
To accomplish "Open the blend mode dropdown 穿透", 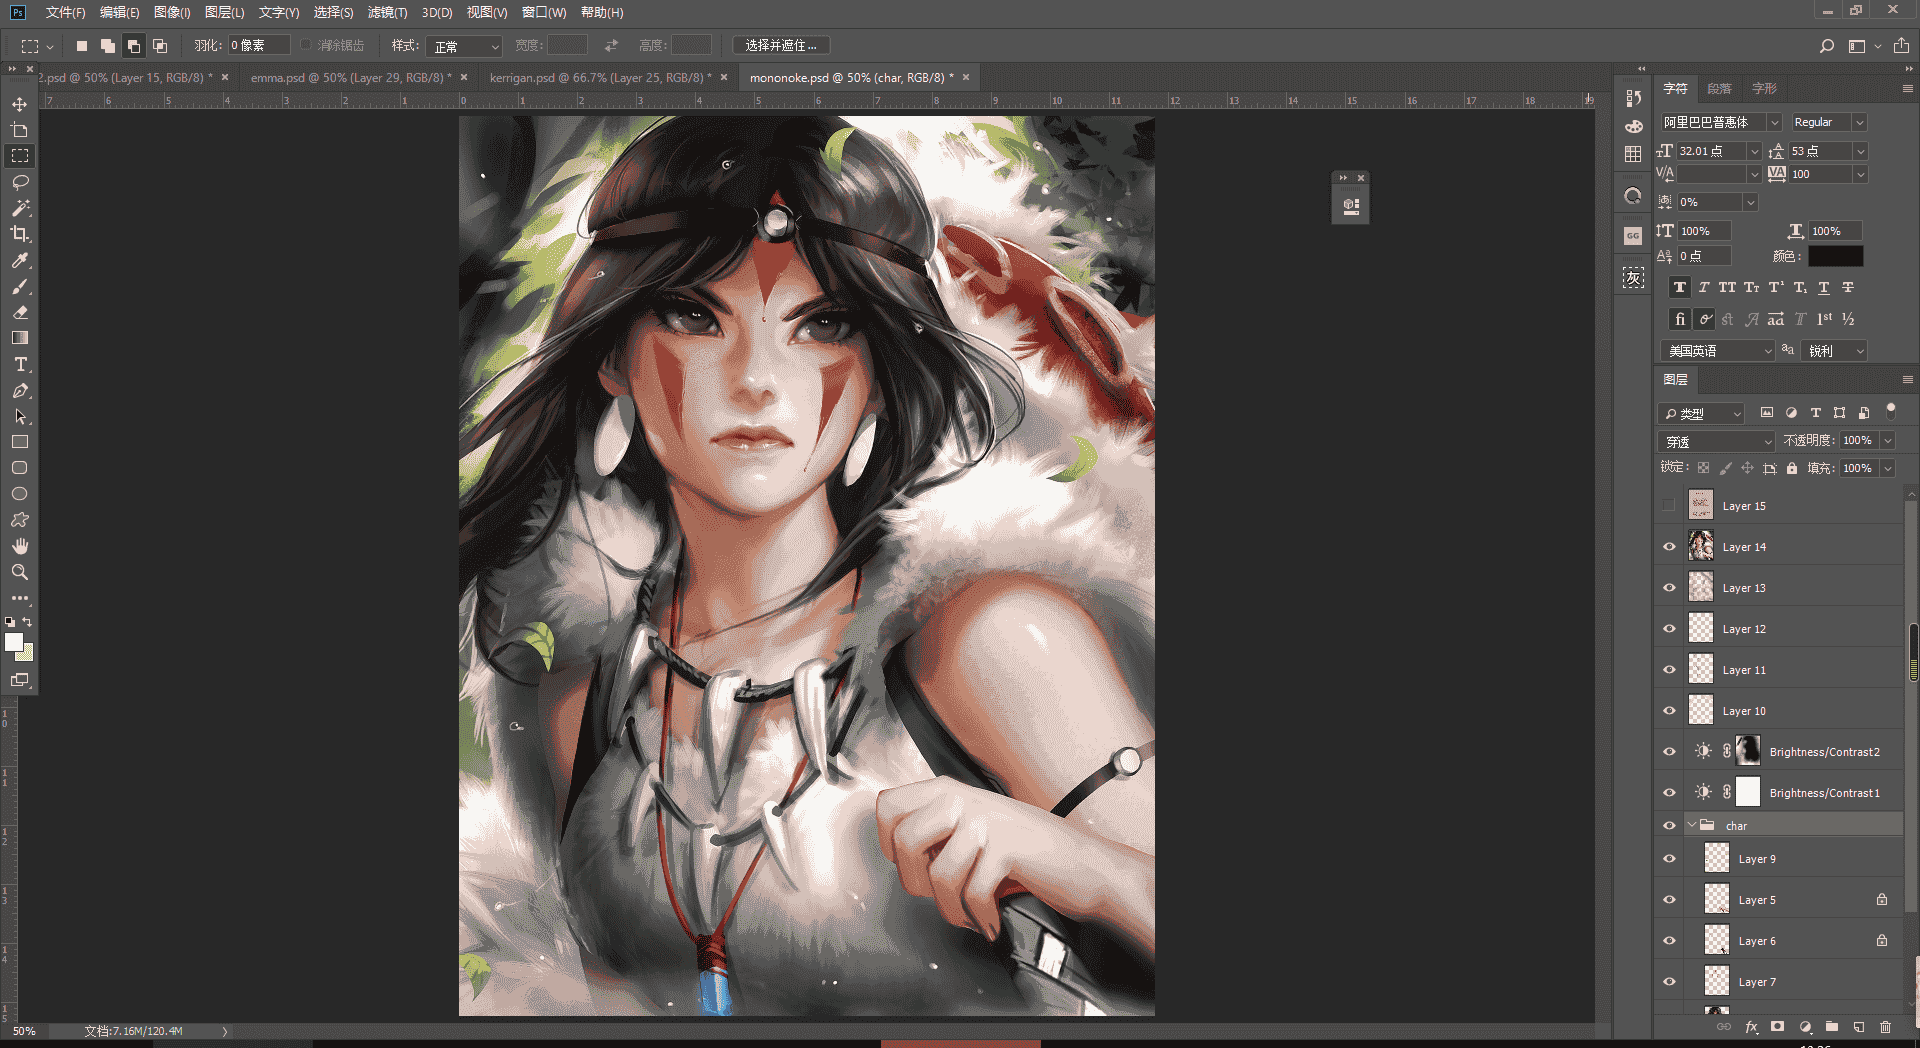I will pos(1717,441).
